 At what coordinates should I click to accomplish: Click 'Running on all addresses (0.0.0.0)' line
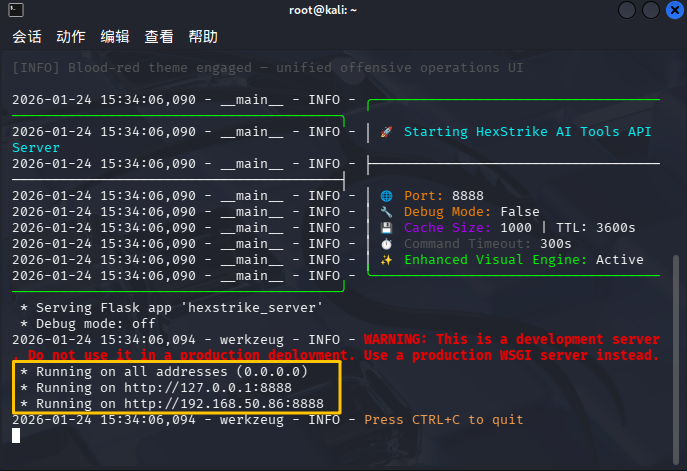pyautogui.click(x=164, y=372)
